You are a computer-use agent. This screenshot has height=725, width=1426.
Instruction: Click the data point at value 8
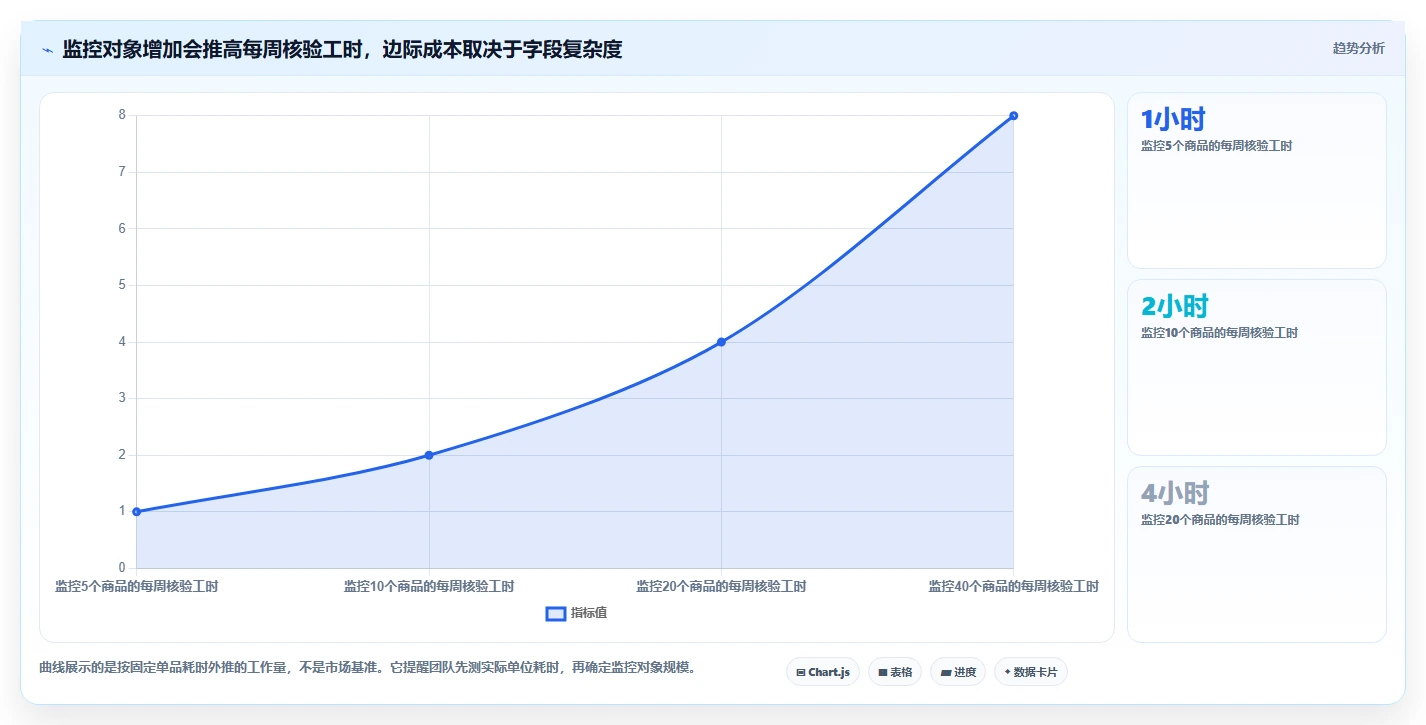(x=1013, y=116)
